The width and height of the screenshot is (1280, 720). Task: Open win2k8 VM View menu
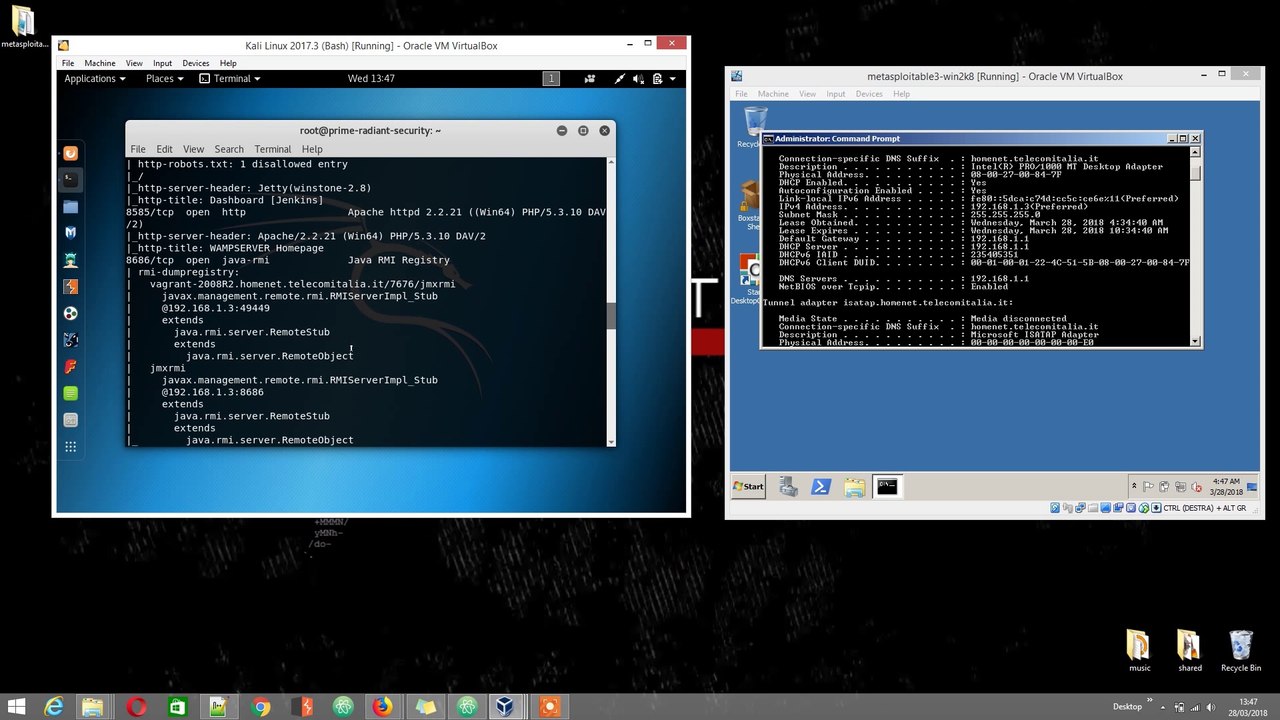807,94
